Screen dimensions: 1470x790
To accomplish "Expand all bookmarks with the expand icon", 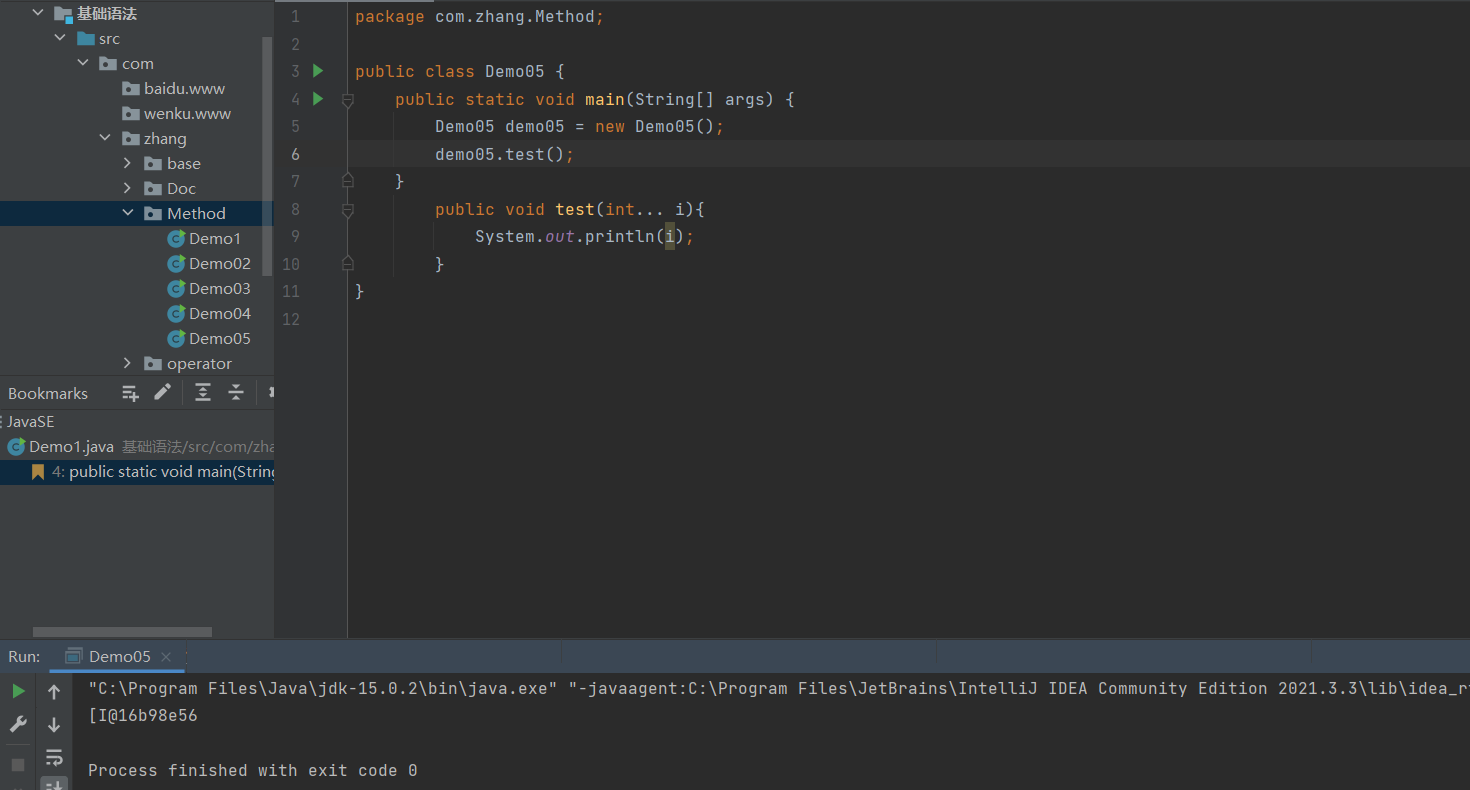I will pos(203,392).
